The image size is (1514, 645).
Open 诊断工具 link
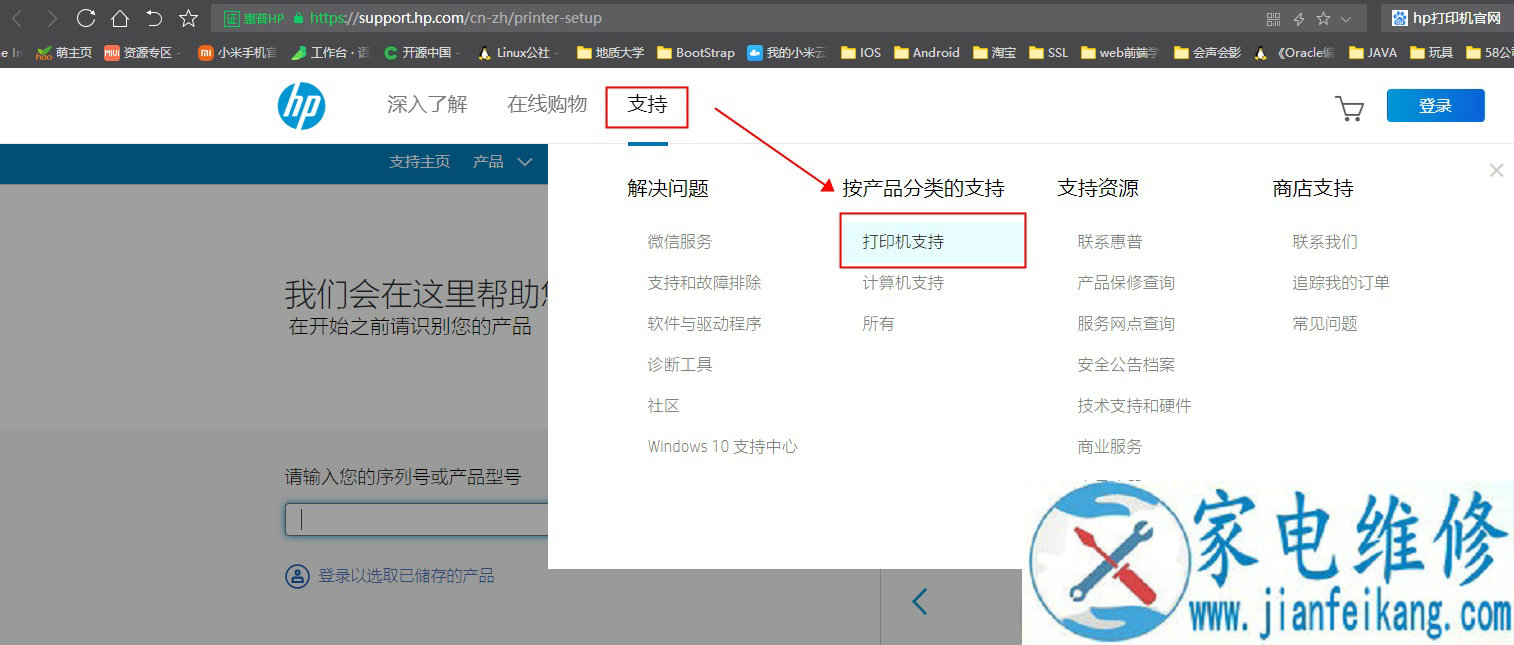680,365
